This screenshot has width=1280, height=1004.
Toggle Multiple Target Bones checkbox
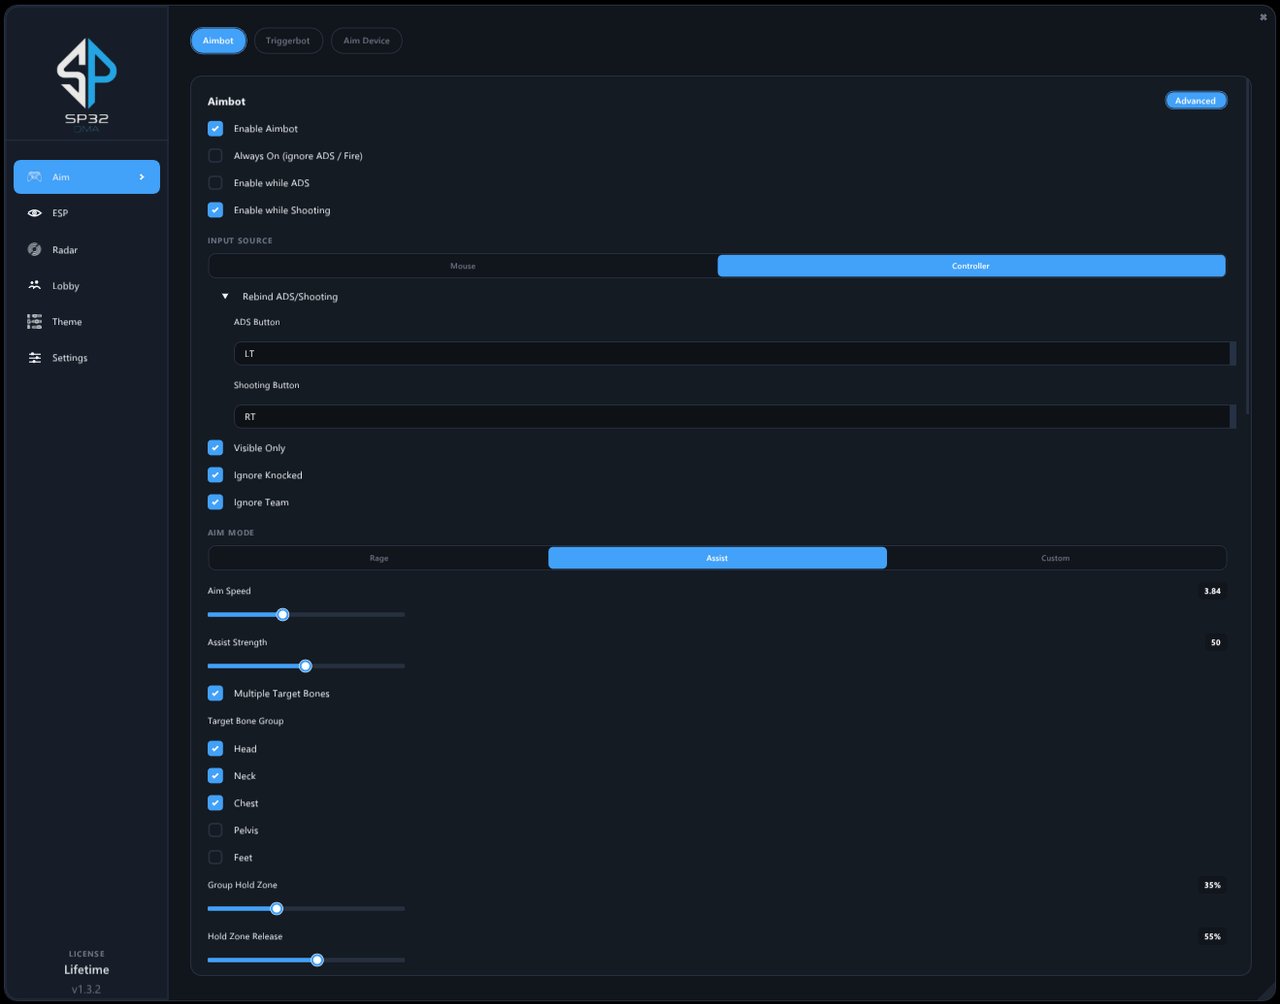[215, 693]
